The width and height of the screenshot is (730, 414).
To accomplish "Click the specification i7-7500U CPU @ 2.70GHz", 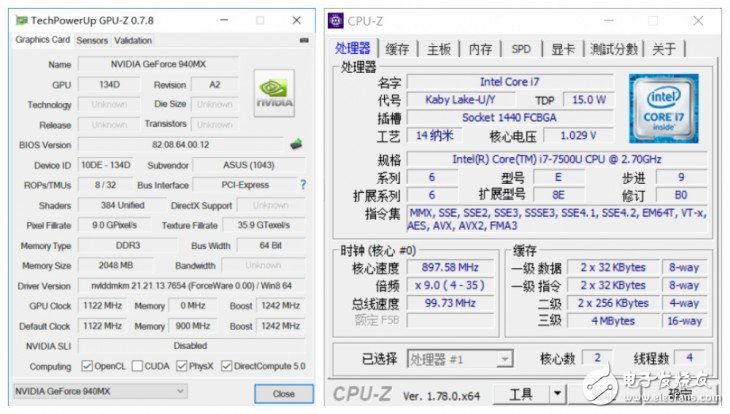I will pos(557,159).
